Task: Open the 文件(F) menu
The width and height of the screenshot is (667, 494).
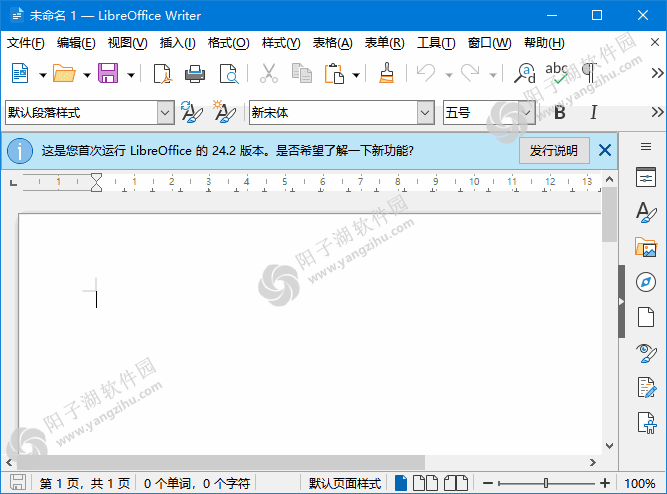Action: 26,43
